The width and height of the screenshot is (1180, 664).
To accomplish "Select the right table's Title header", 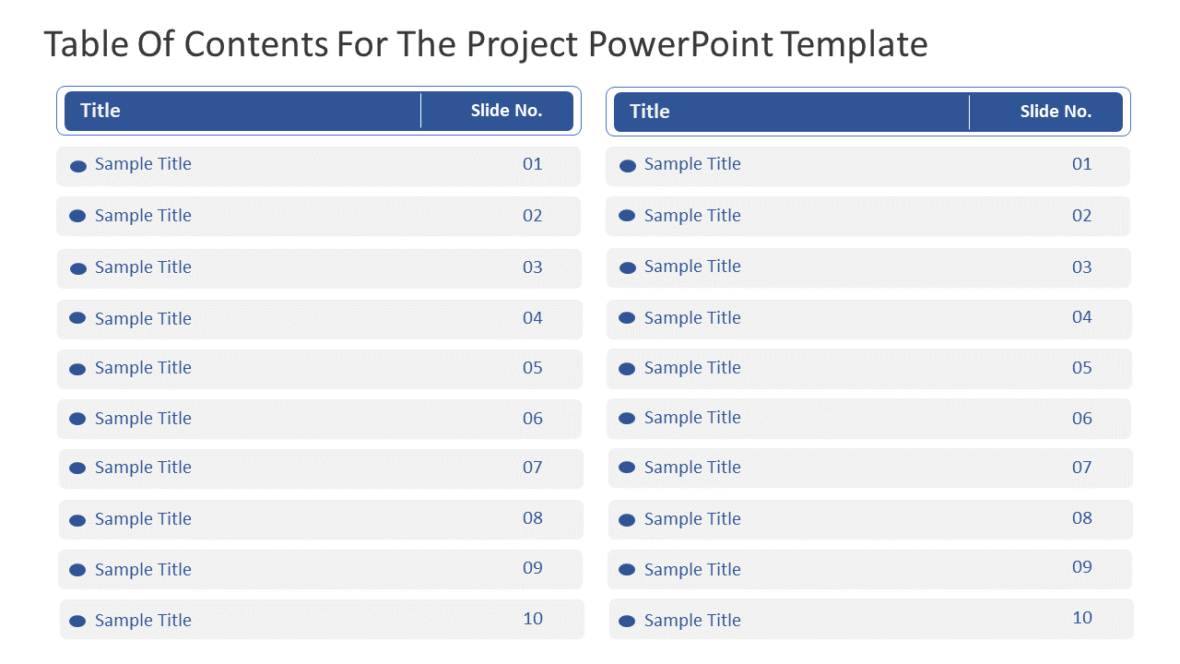I will [649, 111].
